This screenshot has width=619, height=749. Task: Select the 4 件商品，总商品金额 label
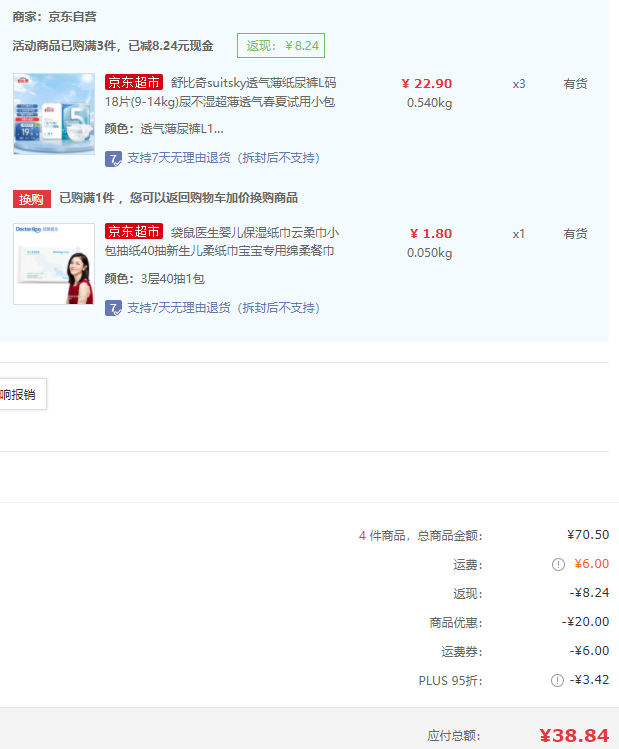click(x=421, y=536)
